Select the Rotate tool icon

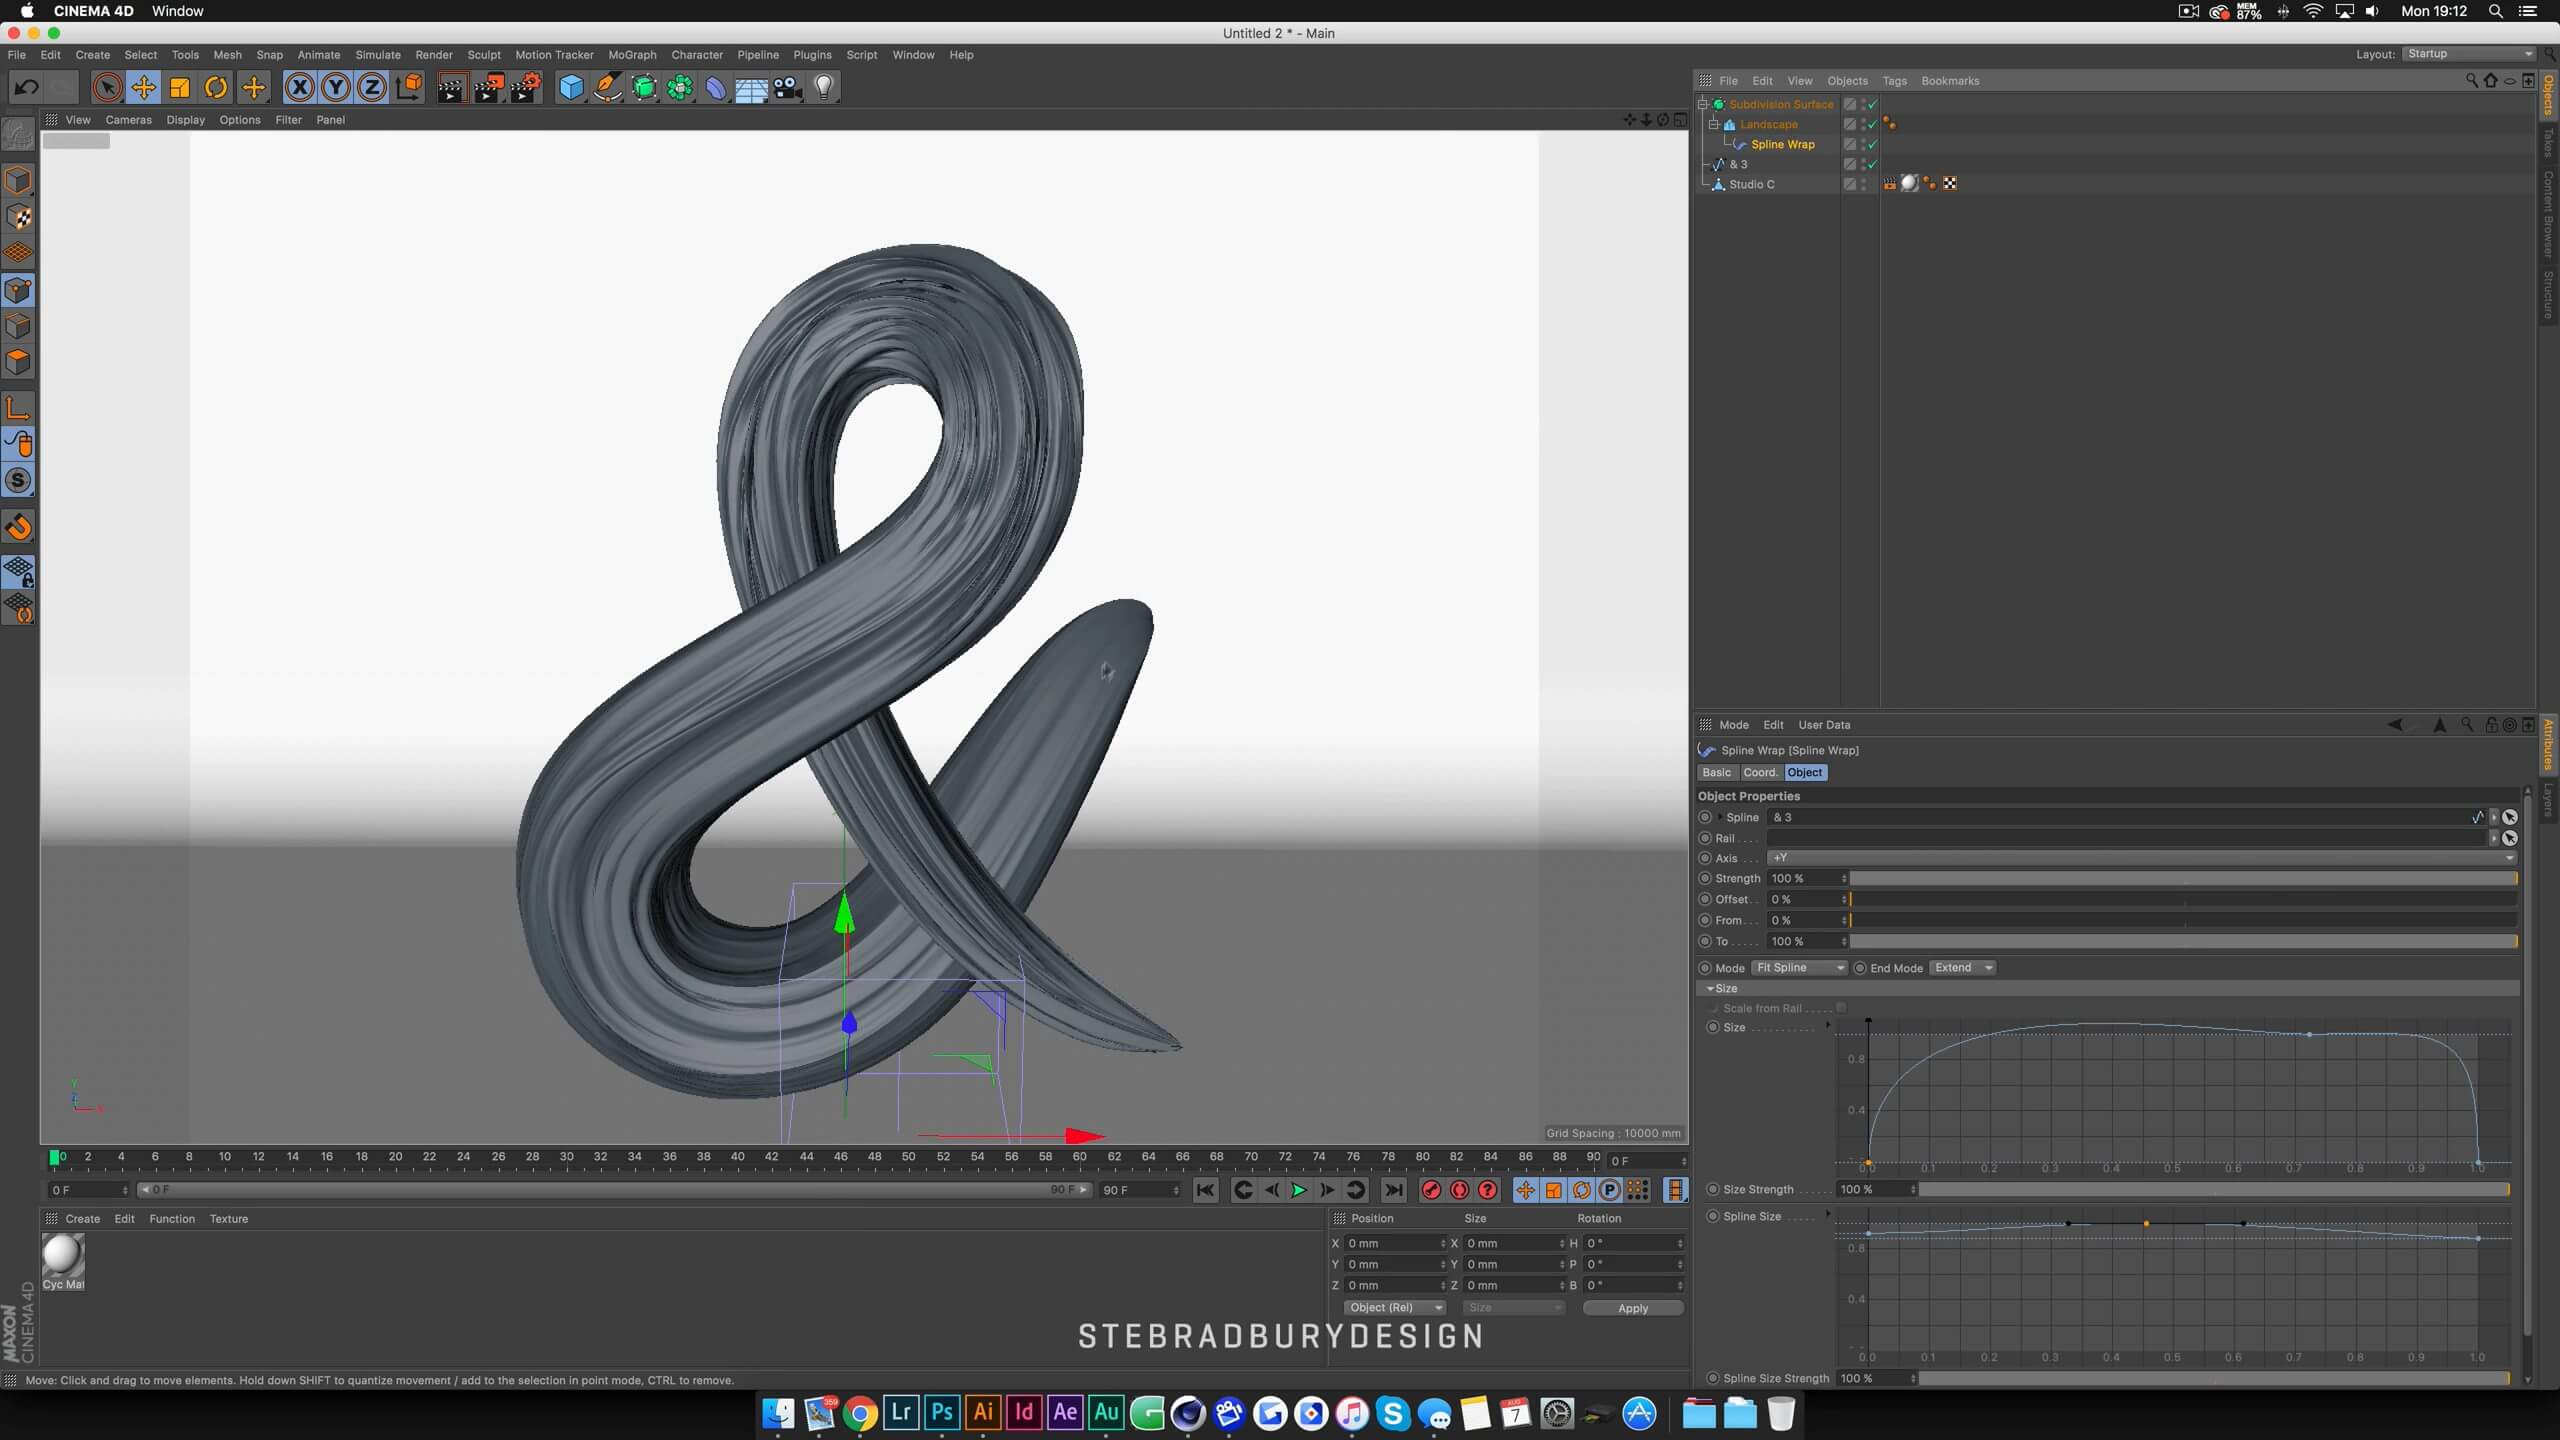pos(216,88)
